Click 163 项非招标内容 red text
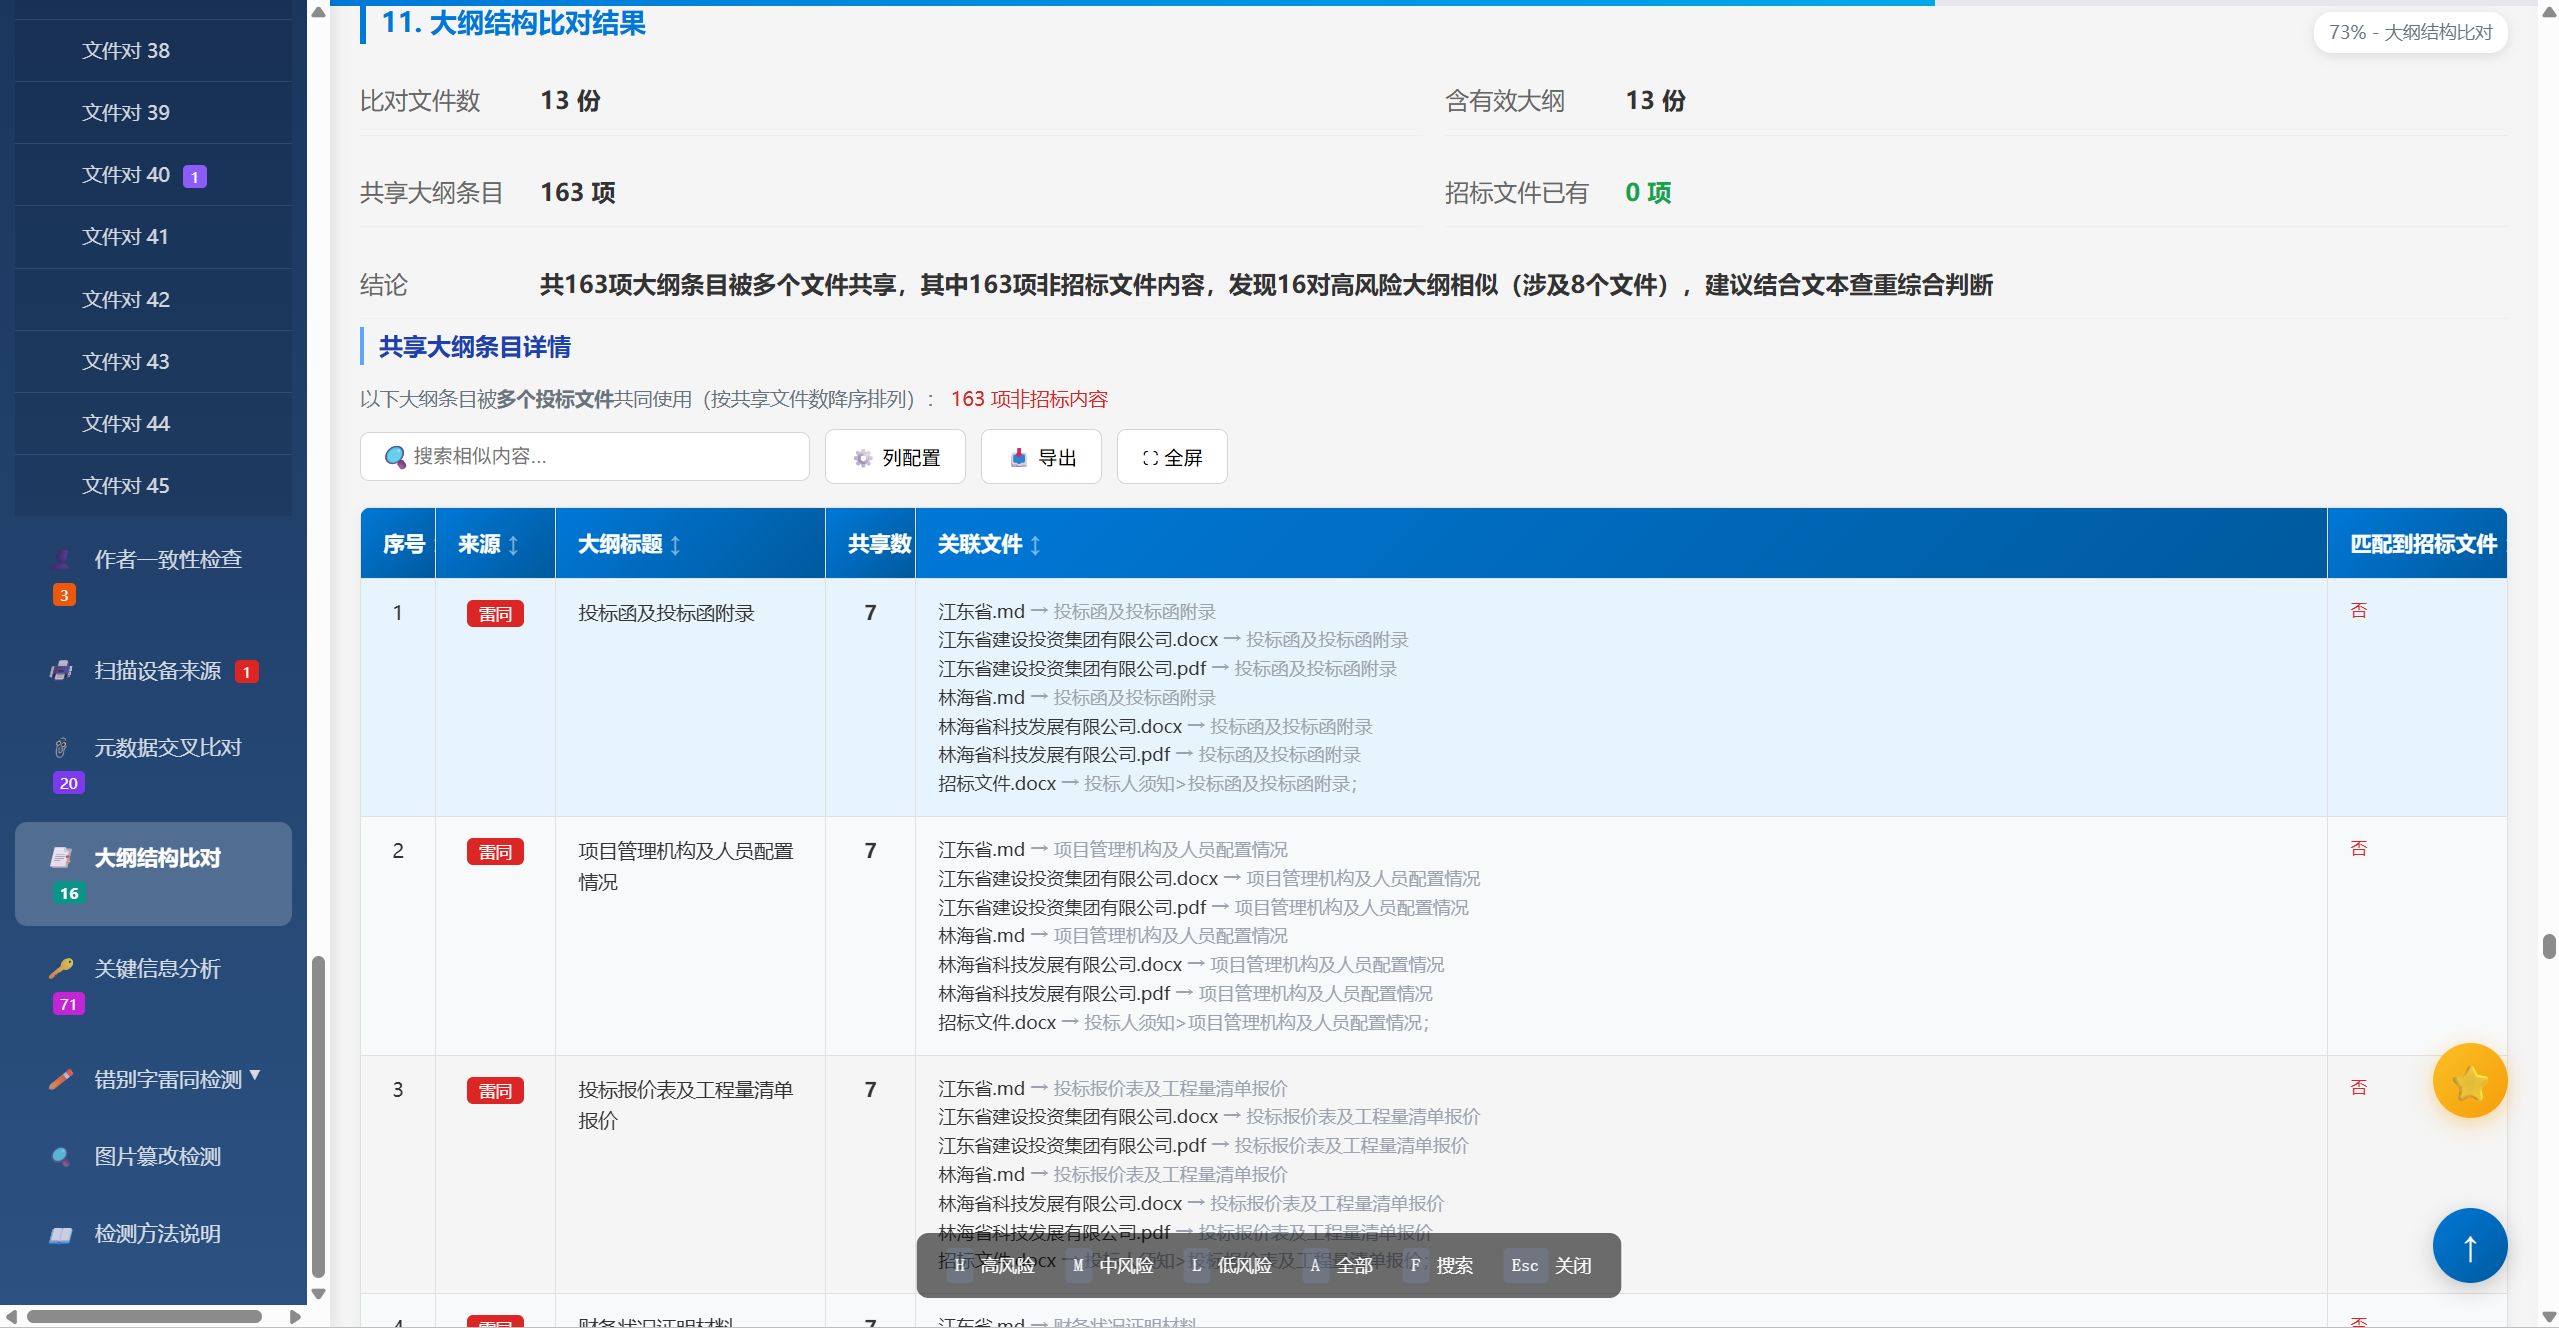This screenshot has height=1328, width=2559. [x=1029, y=400]
